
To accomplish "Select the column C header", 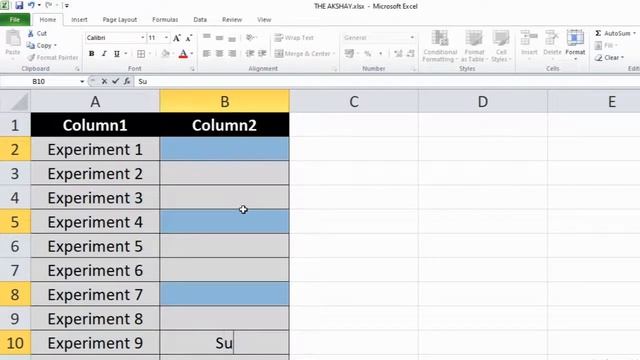I will click(354, 102).
